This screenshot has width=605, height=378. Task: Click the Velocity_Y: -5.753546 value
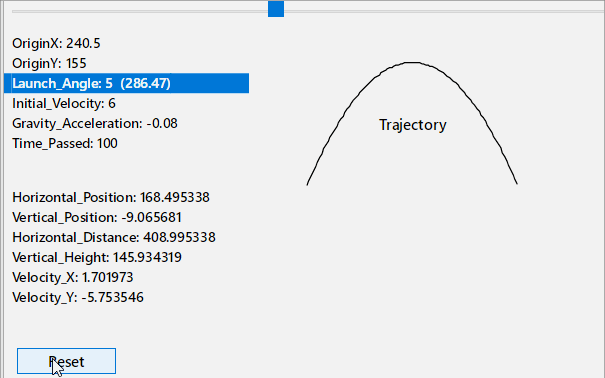click(x=78, y=298)
